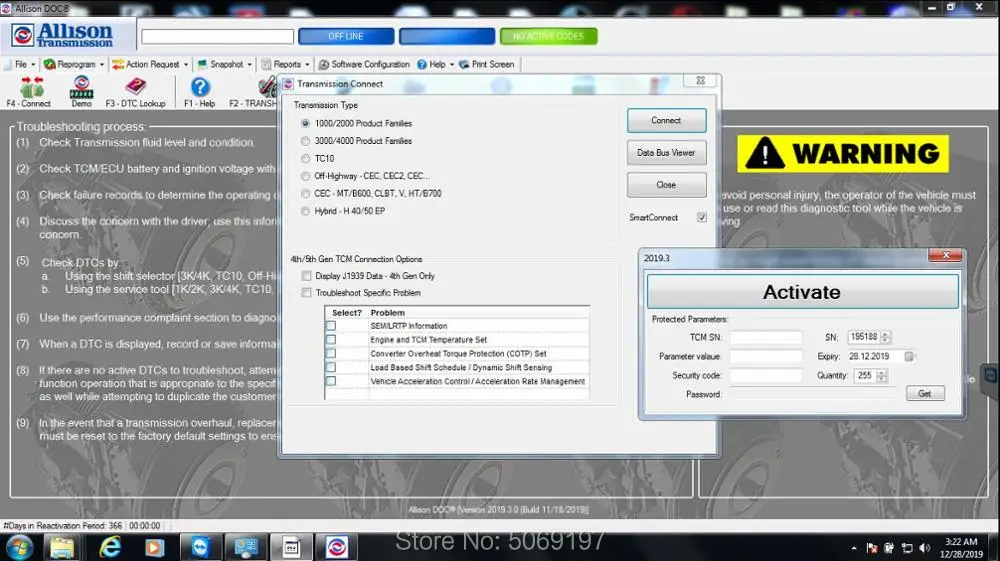Select Hybrid - H 40/50 EP option
Viewport: 1000px width, 561px height.
[305, 211]
